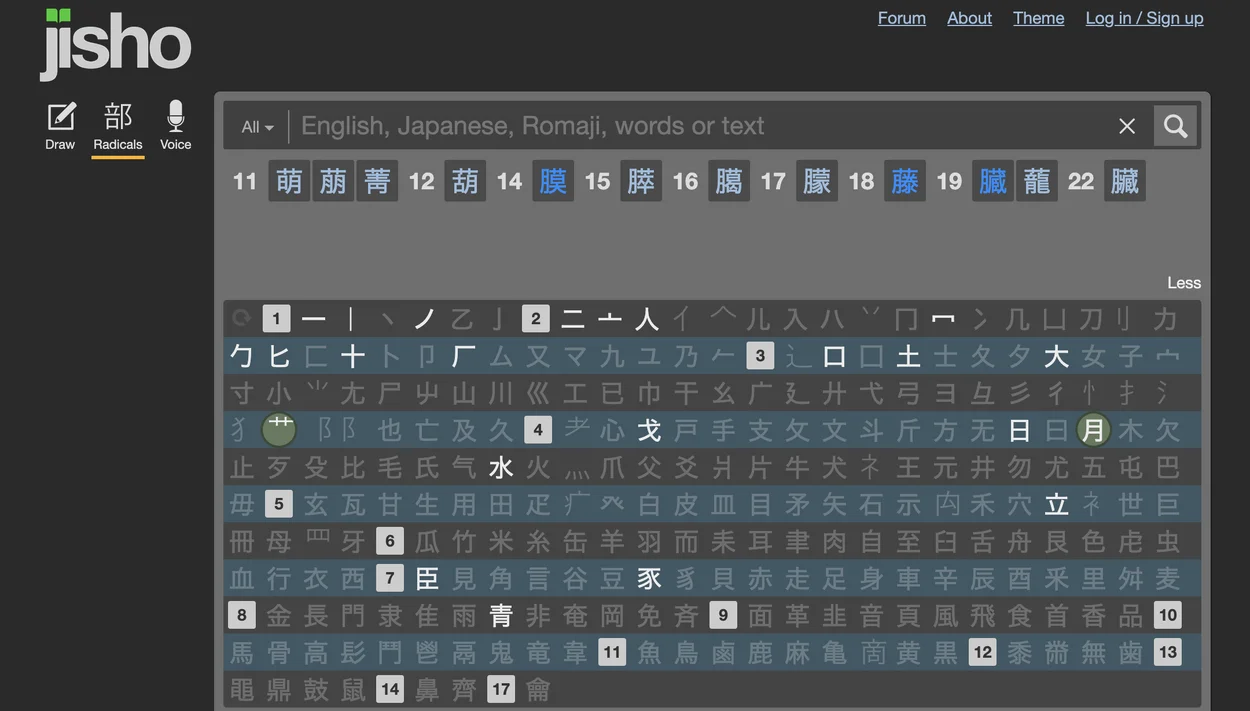Screen dimensions: 1250x711
Task: Toggle the 勹 wrap radical
Action: point(241,356)
